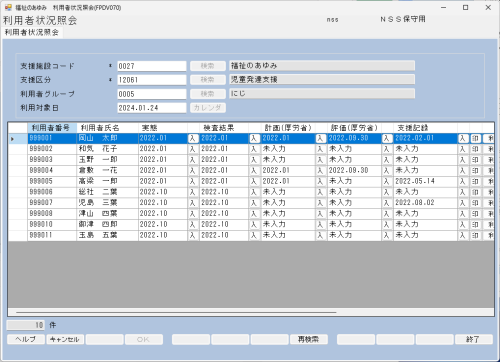Click the 印 button in row 999006
Image resolution: width=500 pixels, height=362 pixels.
click(476, 192)
